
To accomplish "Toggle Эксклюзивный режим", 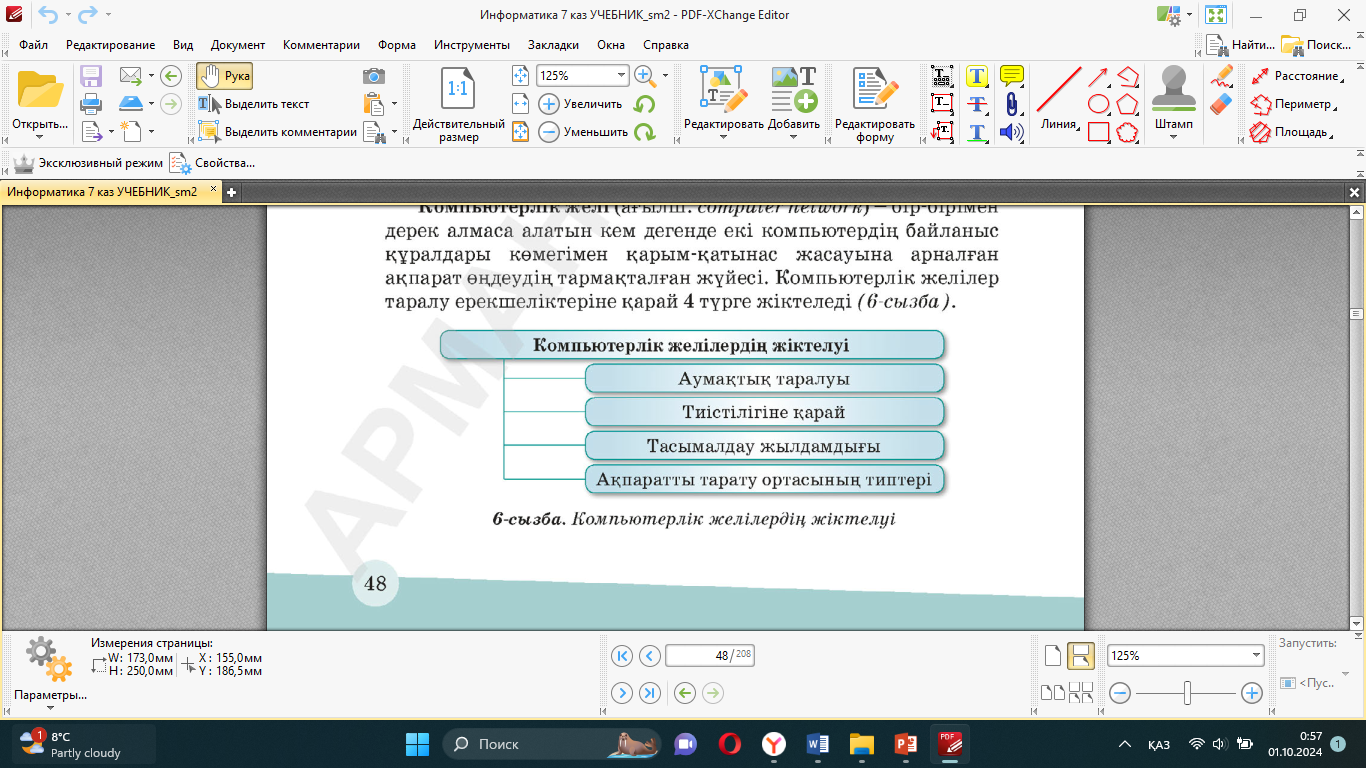I will [88, 163].
